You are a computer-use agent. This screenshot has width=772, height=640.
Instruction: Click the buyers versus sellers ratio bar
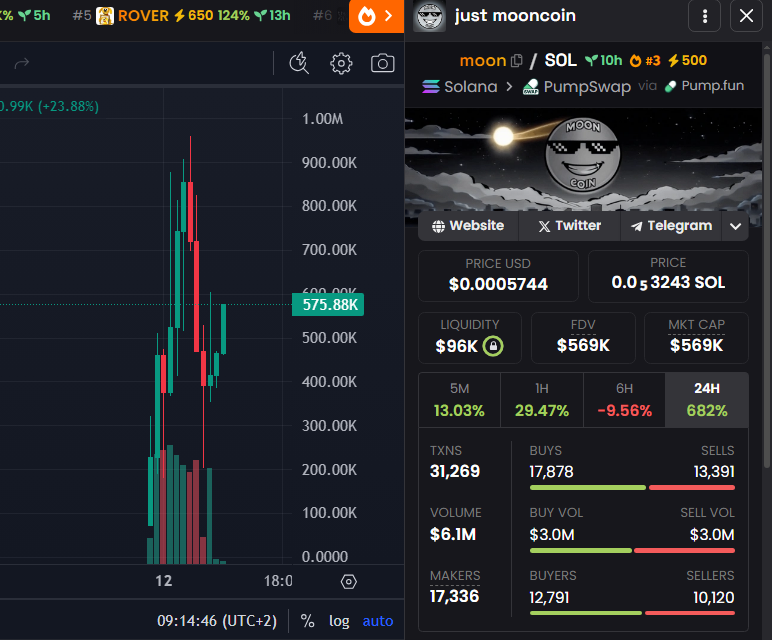(632, 613)
